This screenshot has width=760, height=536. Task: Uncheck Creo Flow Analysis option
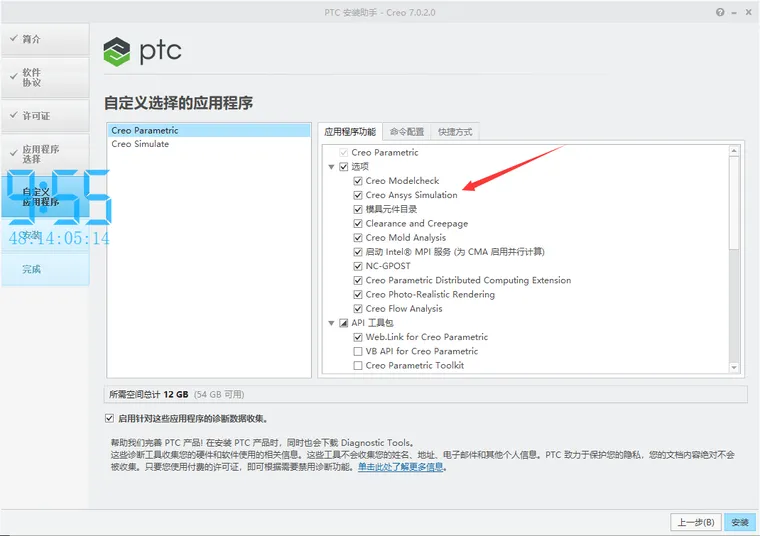[358, 309]
